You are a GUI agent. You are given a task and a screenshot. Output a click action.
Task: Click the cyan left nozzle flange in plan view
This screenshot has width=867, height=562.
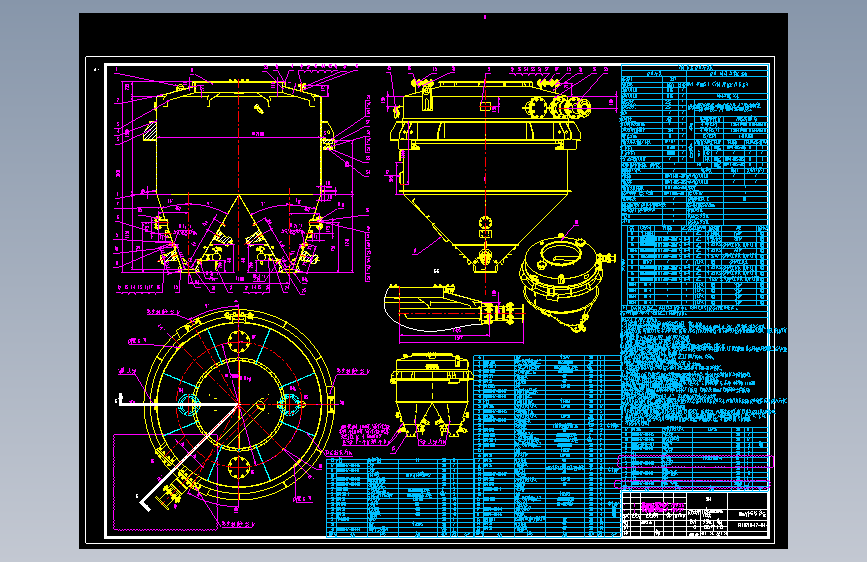pos(189,404)
